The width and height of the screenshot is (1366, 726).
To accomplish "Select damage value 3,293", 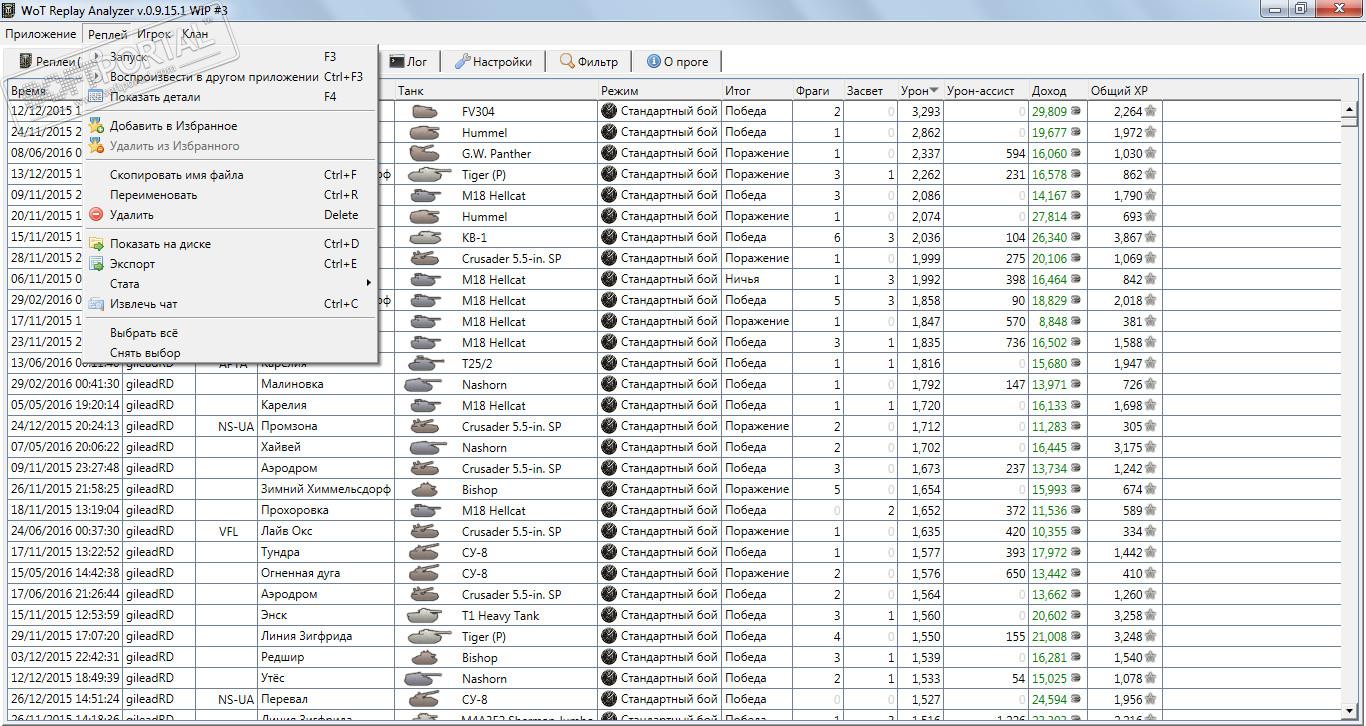I will coord(925,112).
